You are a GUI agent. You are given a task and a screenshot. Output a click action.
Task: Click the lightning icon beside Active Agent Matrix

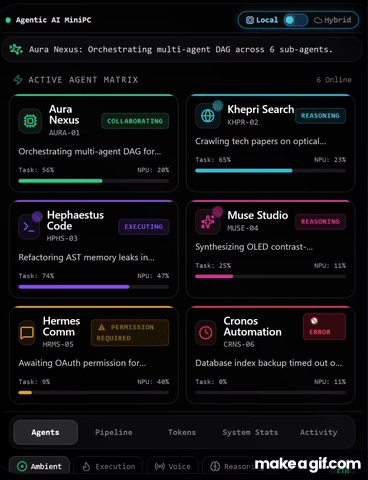tap(18, 80)
